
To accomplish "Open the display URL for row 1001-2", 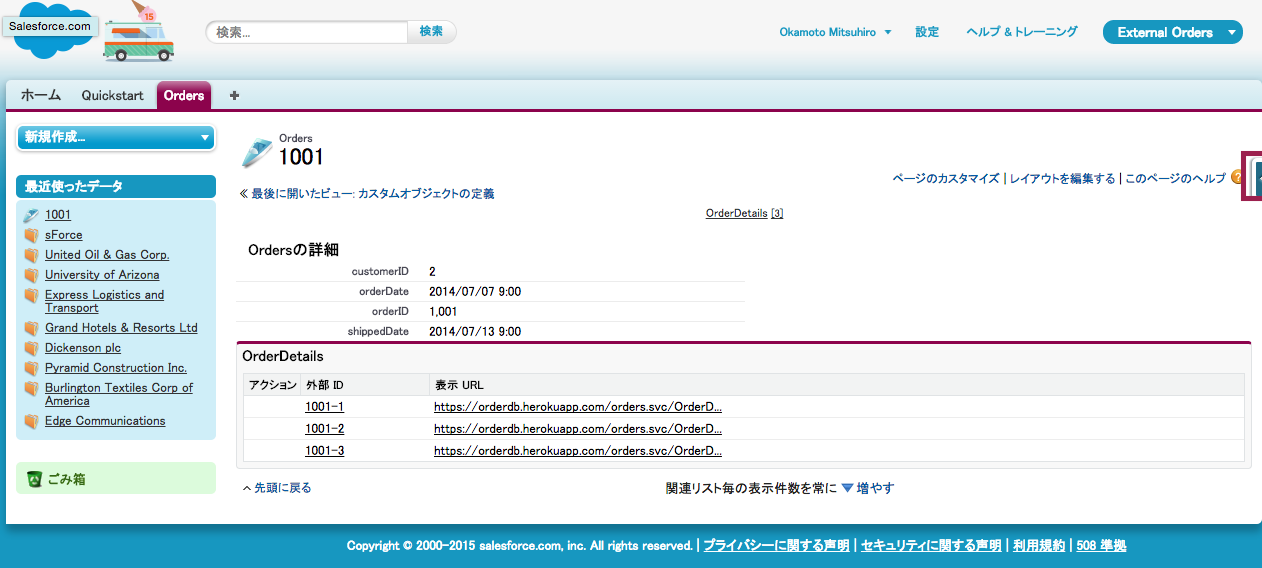I will (x=578, y=429).
